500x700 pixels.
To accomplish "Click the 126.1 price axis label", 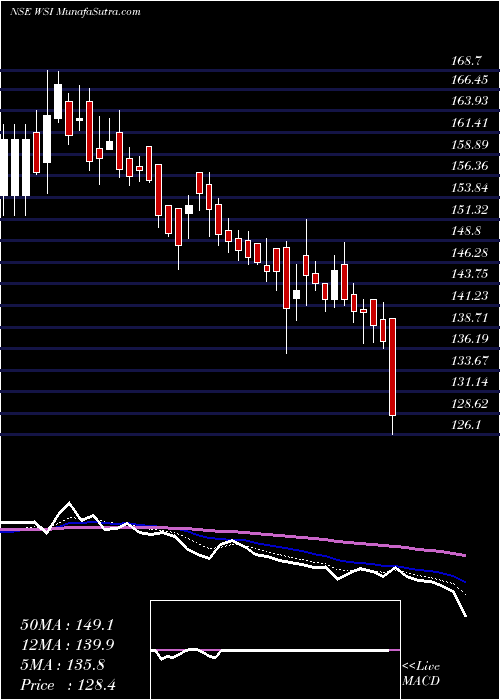I will [x=466, y=425].
